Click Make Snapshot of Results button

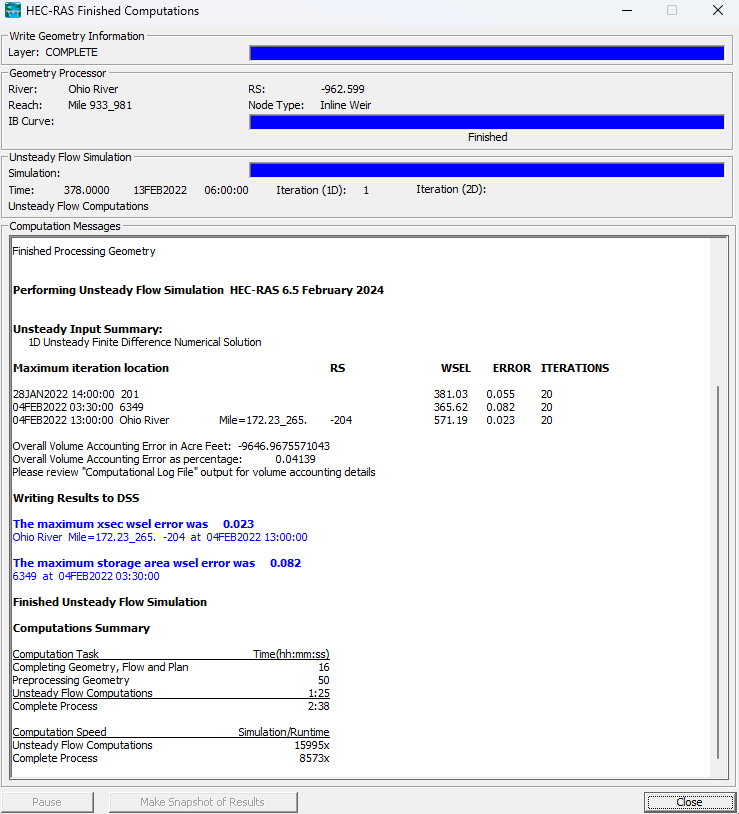pyautogui.click(x=202, y=802)
